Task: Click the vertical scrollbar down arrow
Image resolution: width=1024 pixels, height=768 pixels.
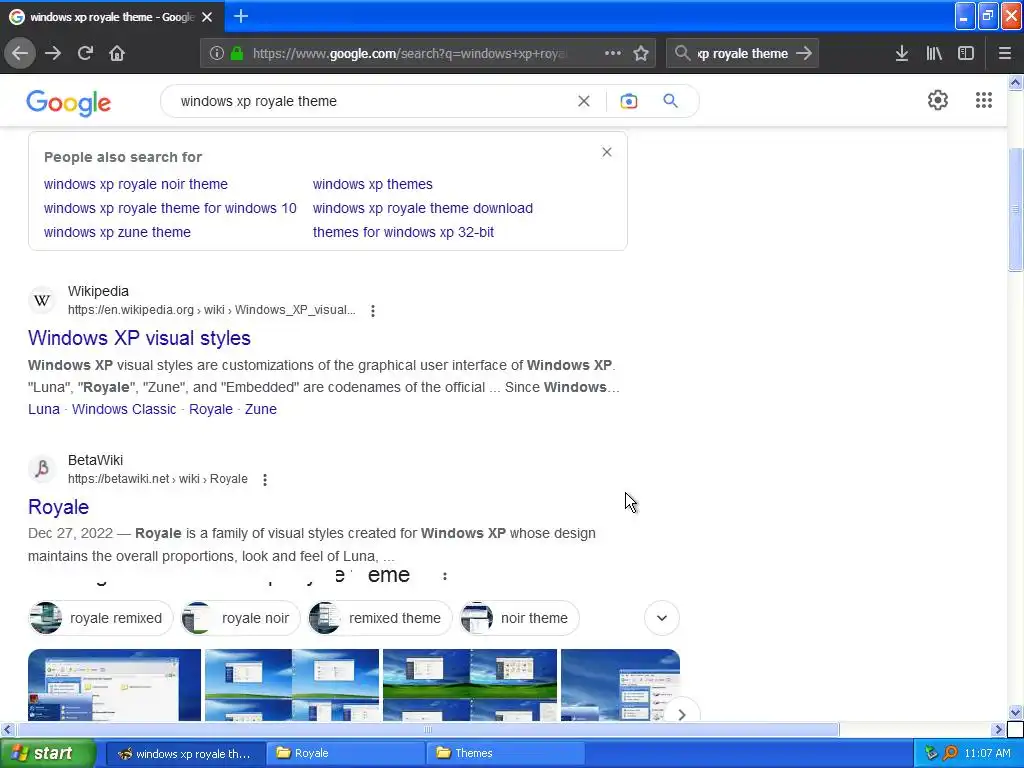Action: [1016, 712]
